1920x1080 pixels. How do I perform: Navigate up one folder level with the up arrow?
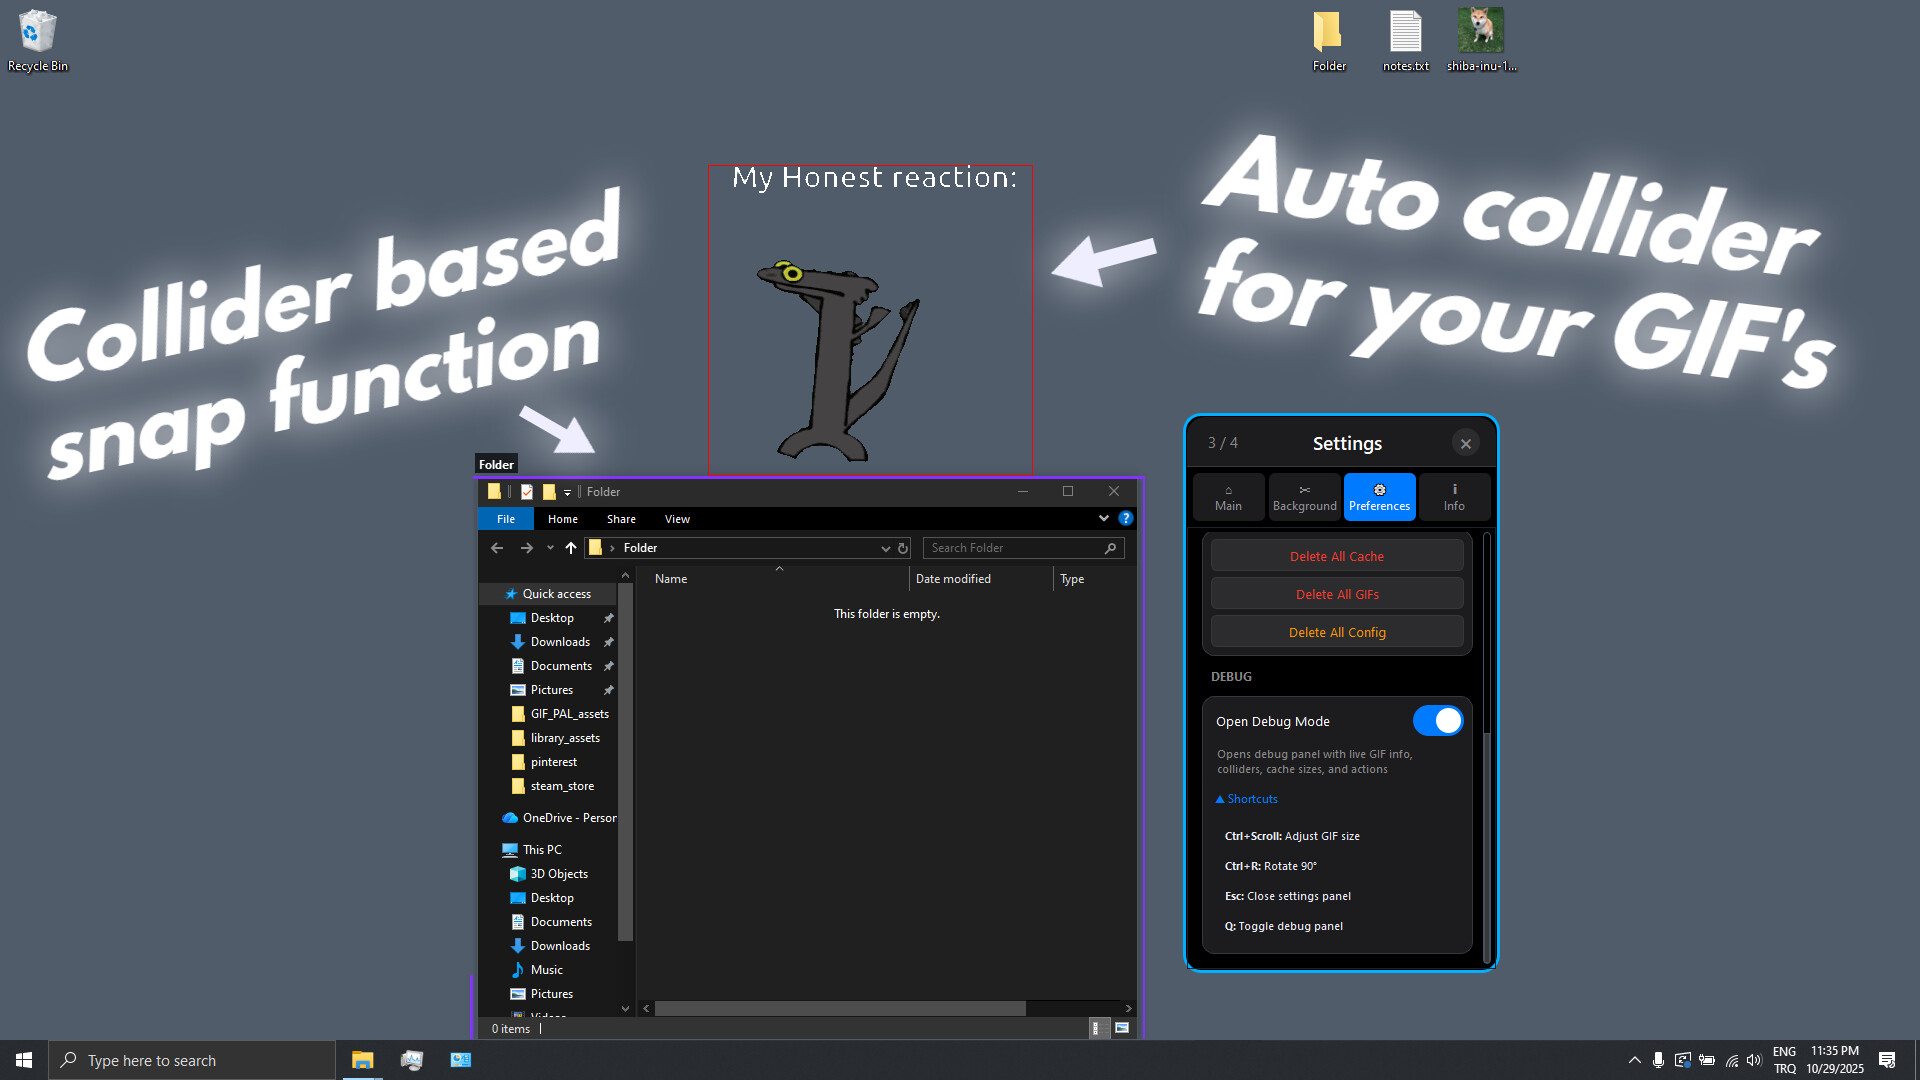(x=570, y=548)
